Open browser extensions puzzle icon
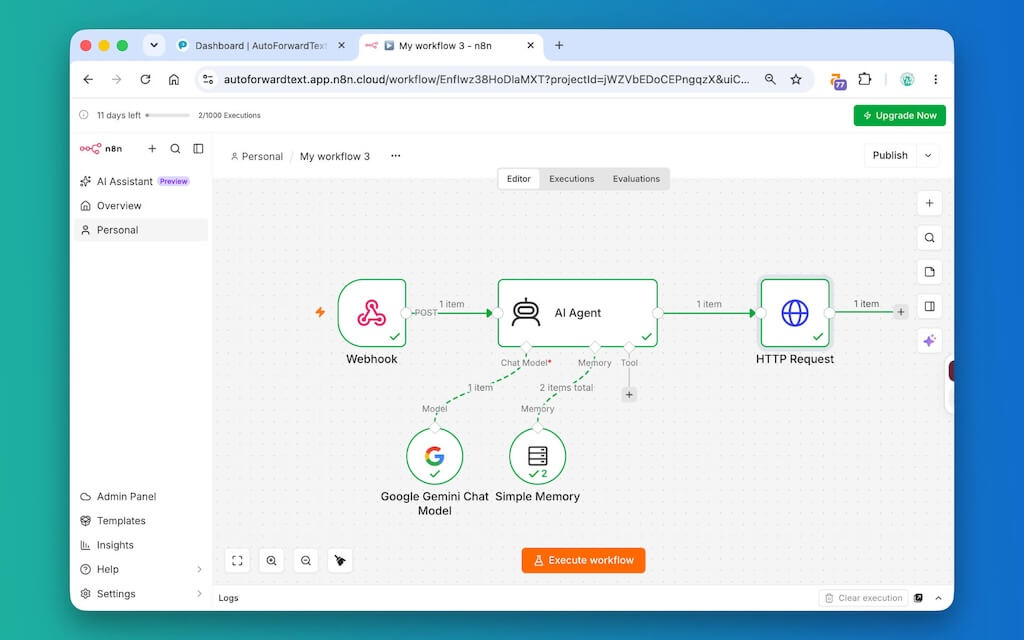The width and height of the screenshot is (1024, 640). tap(865, 79)
